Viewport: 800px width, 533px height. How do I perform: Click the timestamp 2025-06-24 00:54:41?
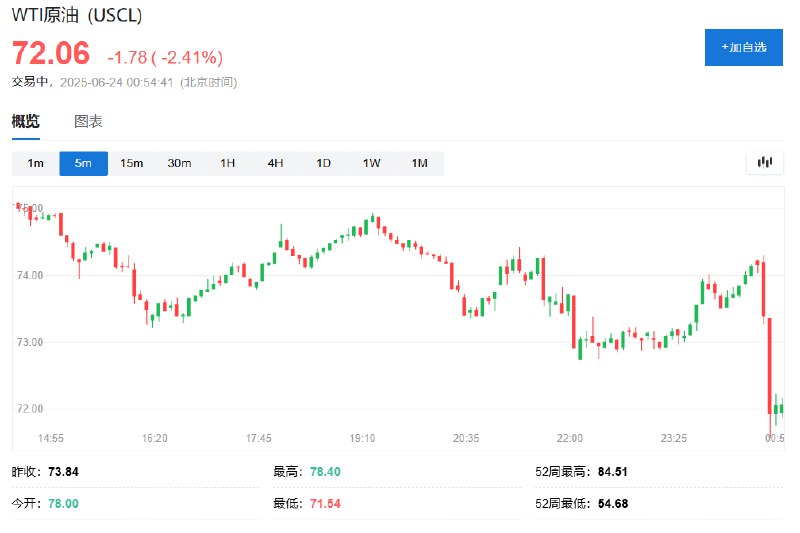pyautogui.click(x=117, y=82)
